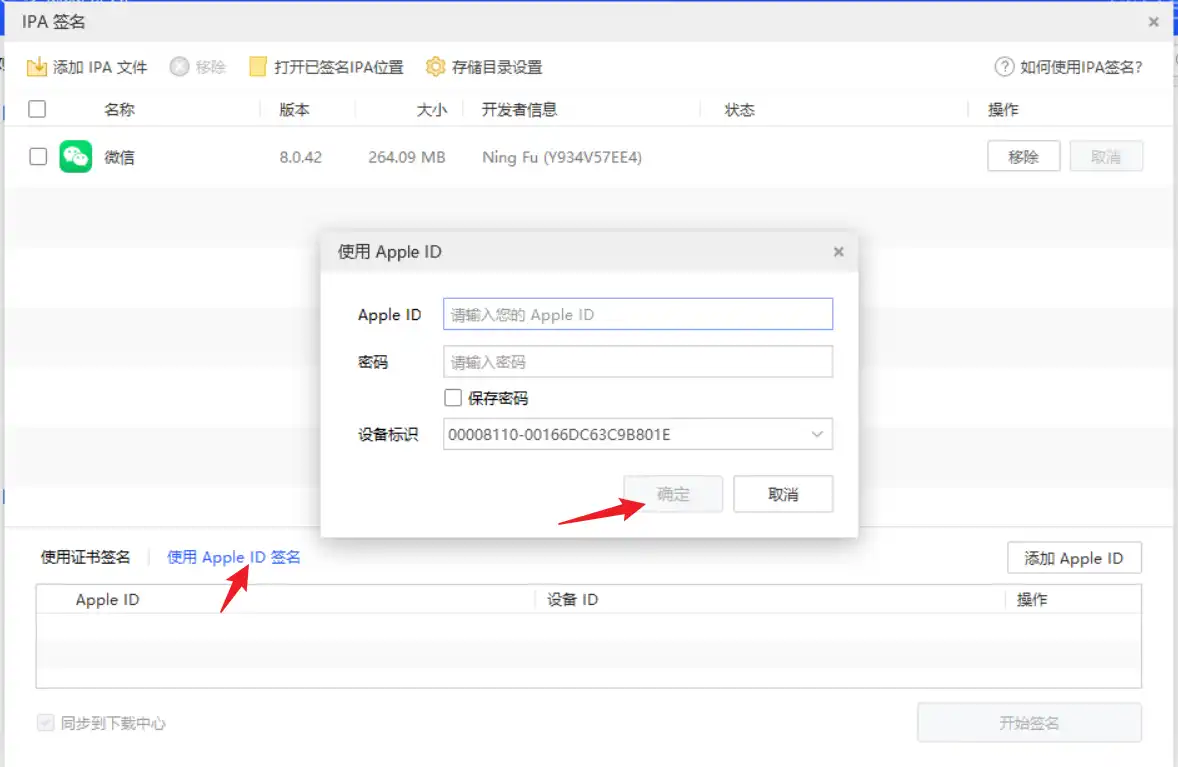The width and height of the screenshot is (1178, 767).
Task: Switch to Apple ID signing tab
Action: (x=233, y=557)
